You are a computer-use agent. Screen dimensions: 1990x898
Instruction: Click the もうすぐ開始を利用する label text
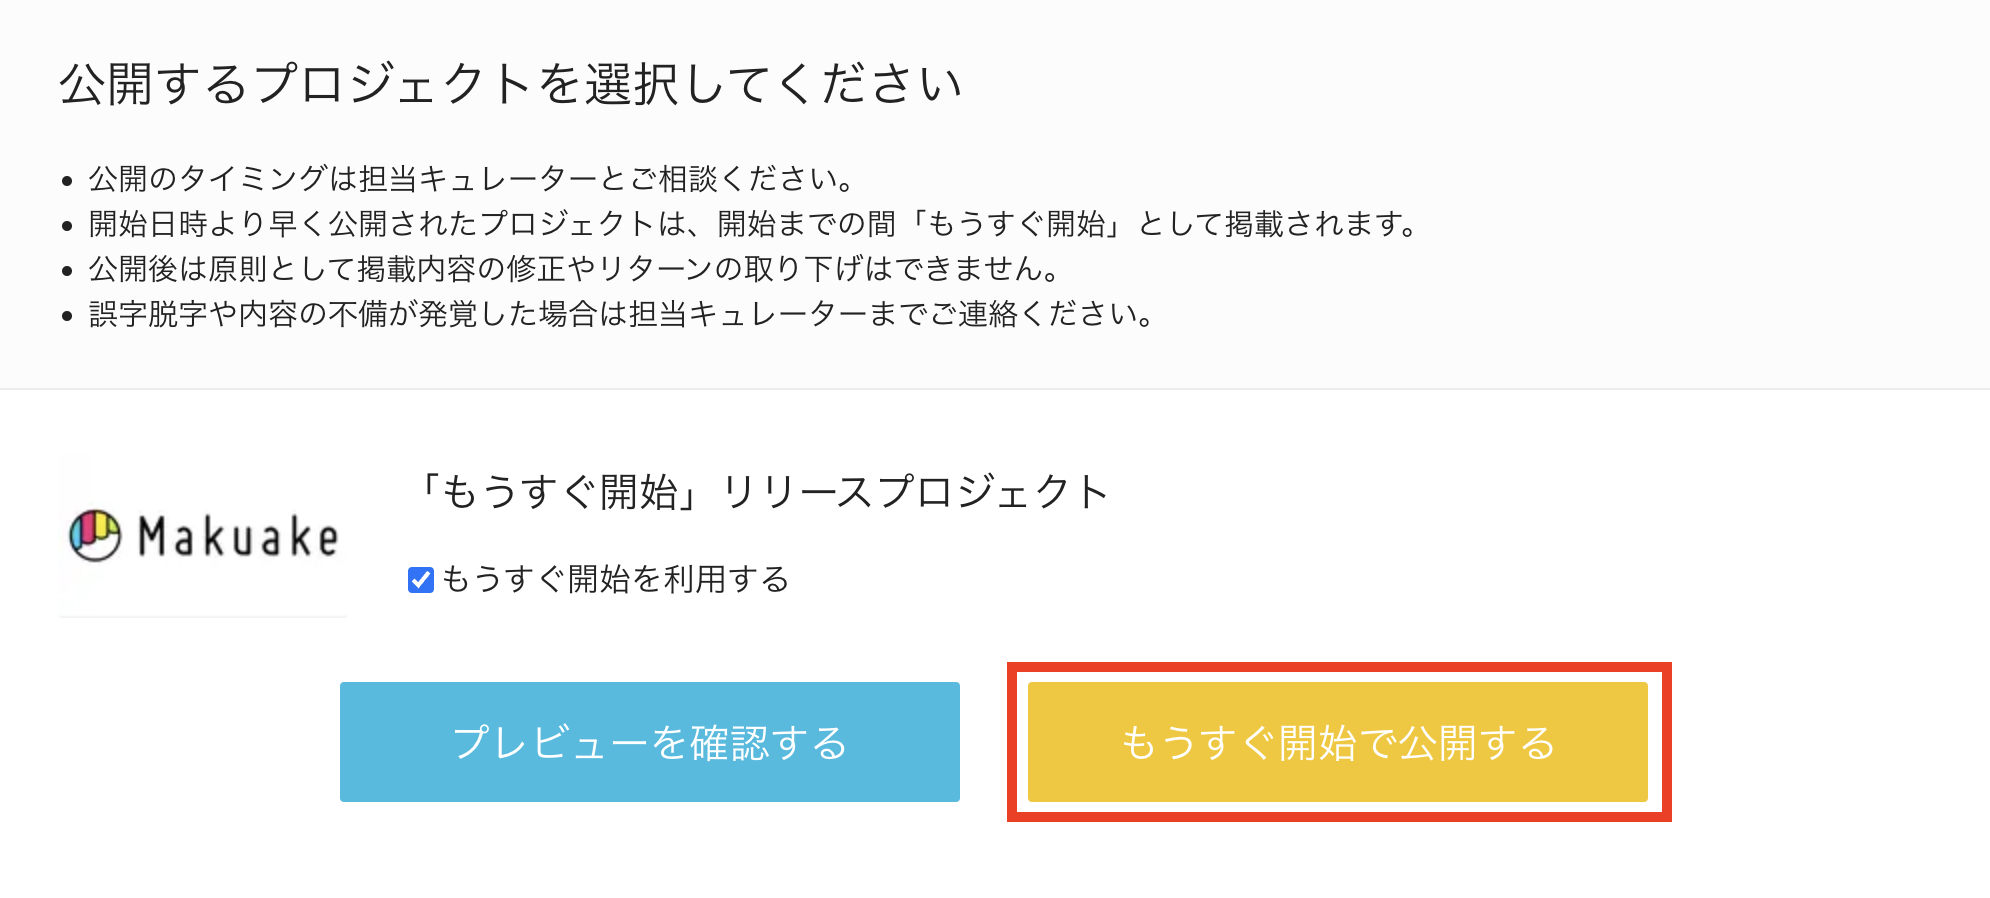point(616,579)
